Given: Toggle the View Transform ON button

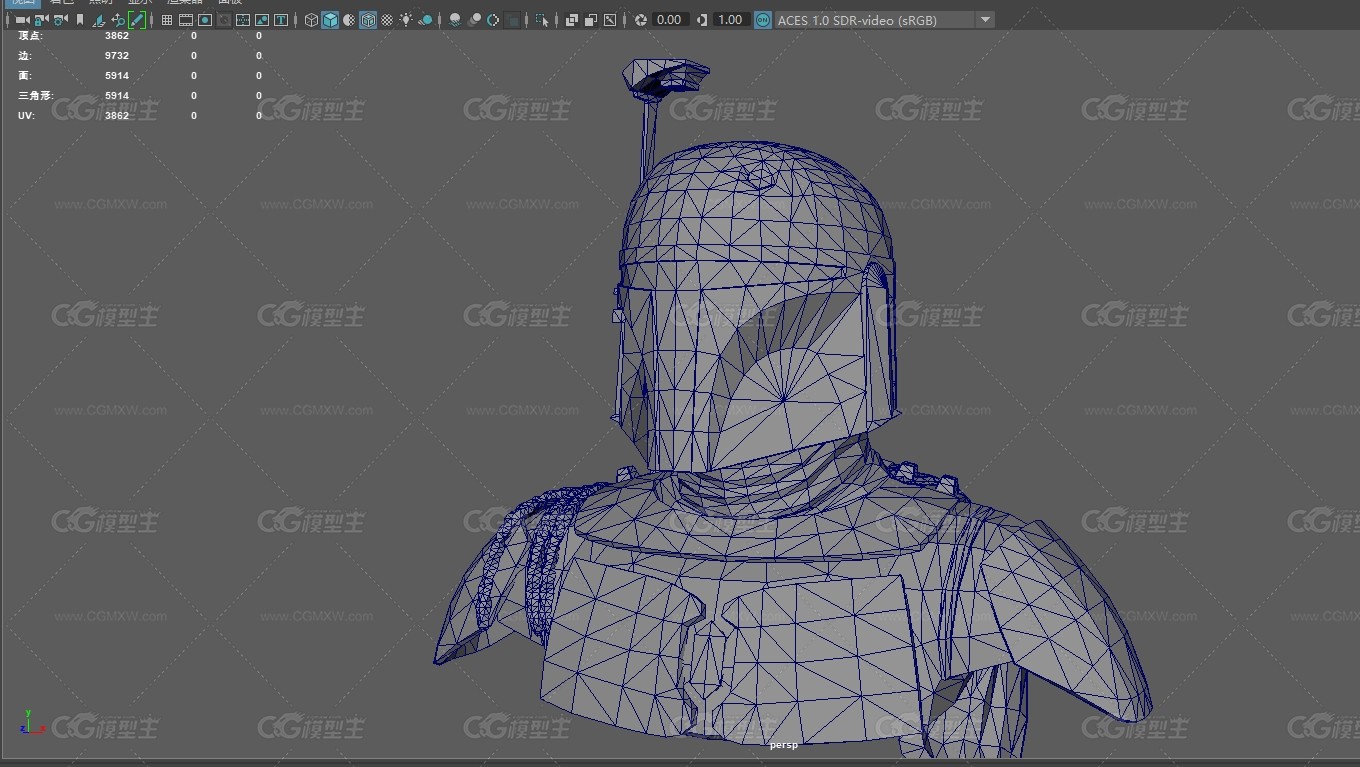Looking at the screenshot, I should click(763, 20).
